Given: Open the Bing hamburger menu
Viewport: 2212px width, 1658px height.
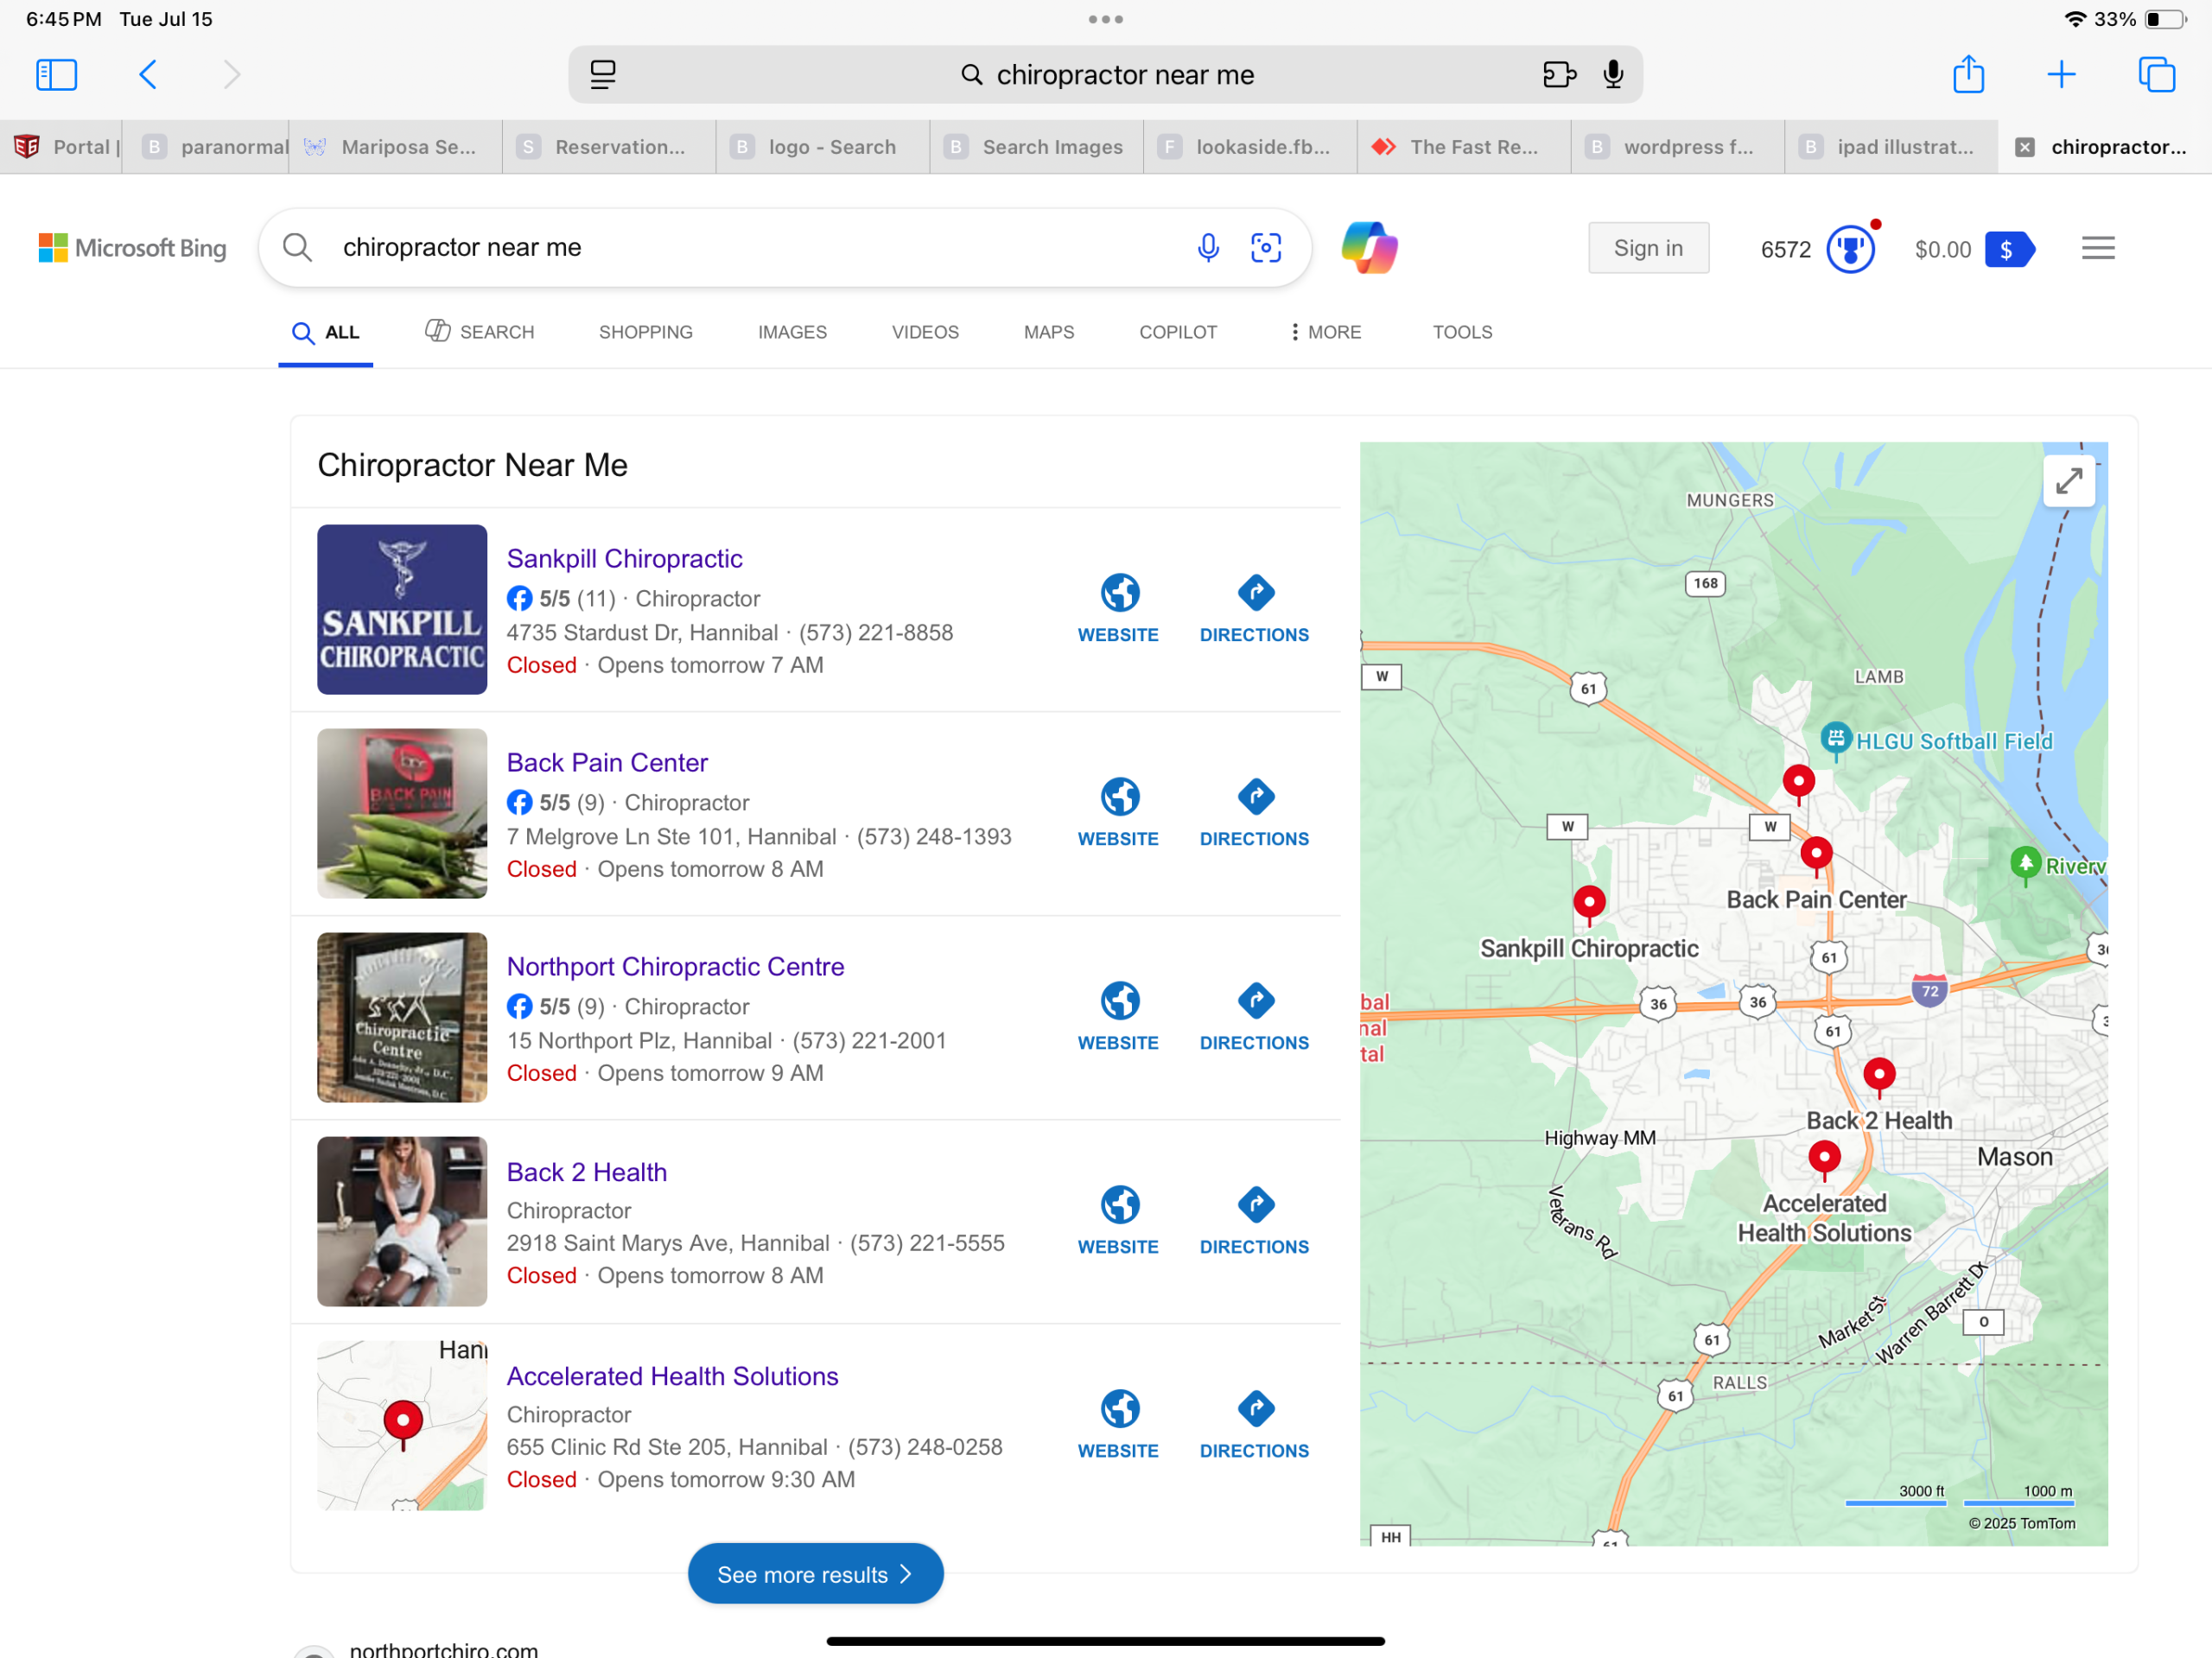Looking at the screenshot, I should coord(2097,248).
